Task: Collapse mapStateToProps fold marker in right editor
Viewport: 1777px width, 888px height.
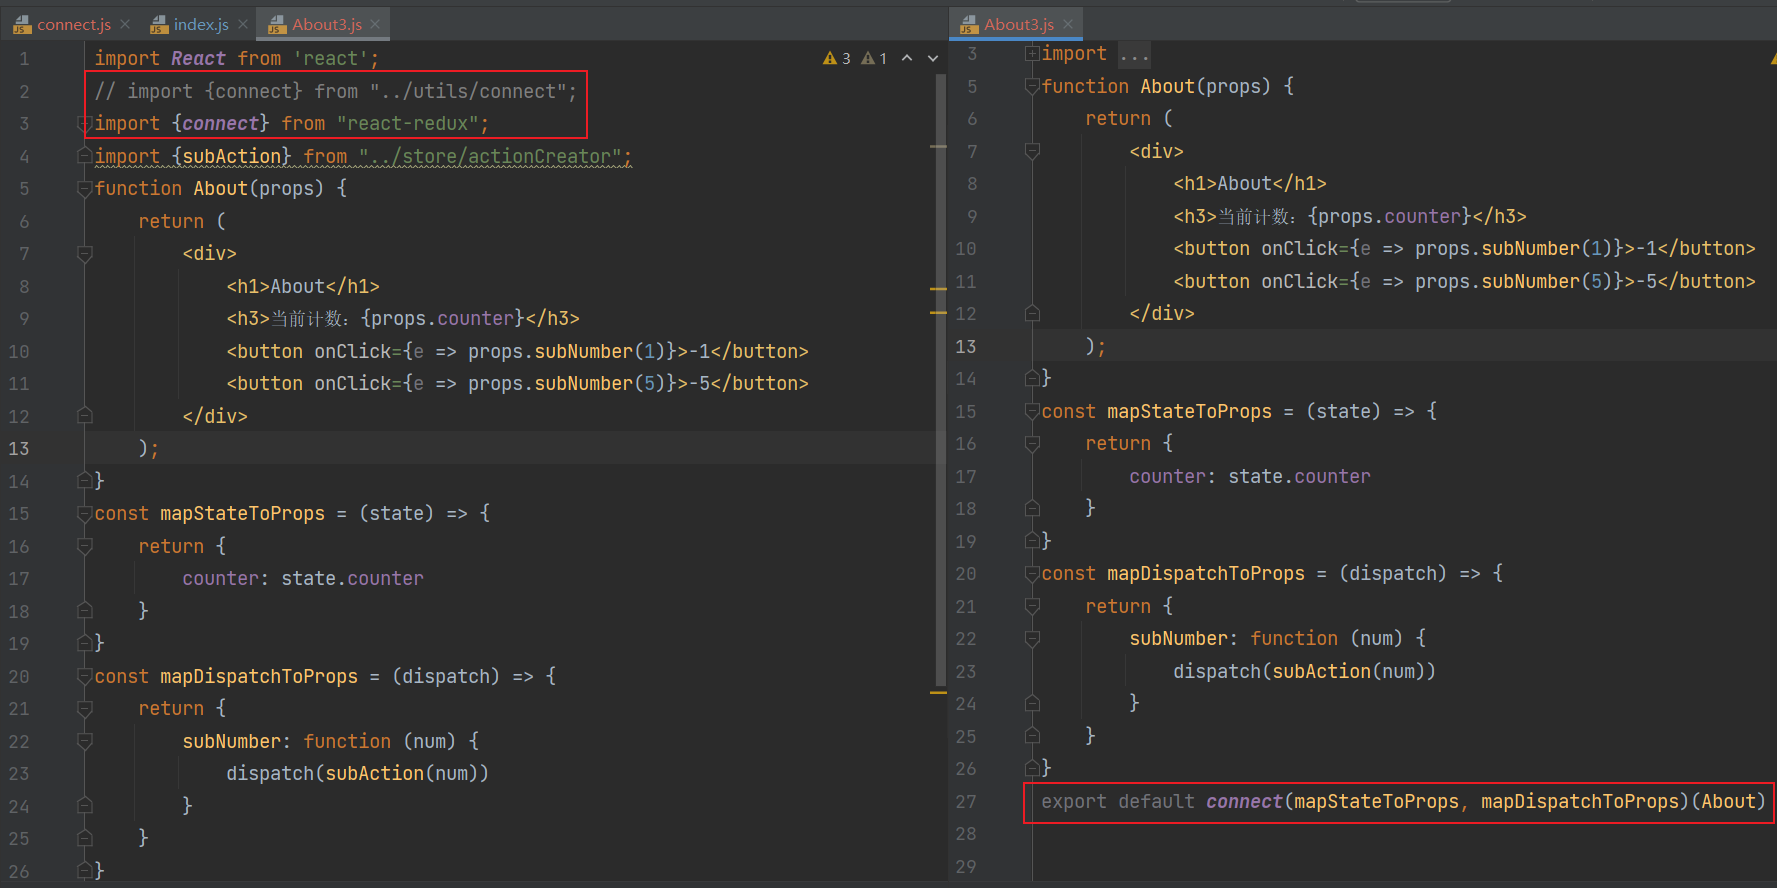Action: pos(1032,412)
